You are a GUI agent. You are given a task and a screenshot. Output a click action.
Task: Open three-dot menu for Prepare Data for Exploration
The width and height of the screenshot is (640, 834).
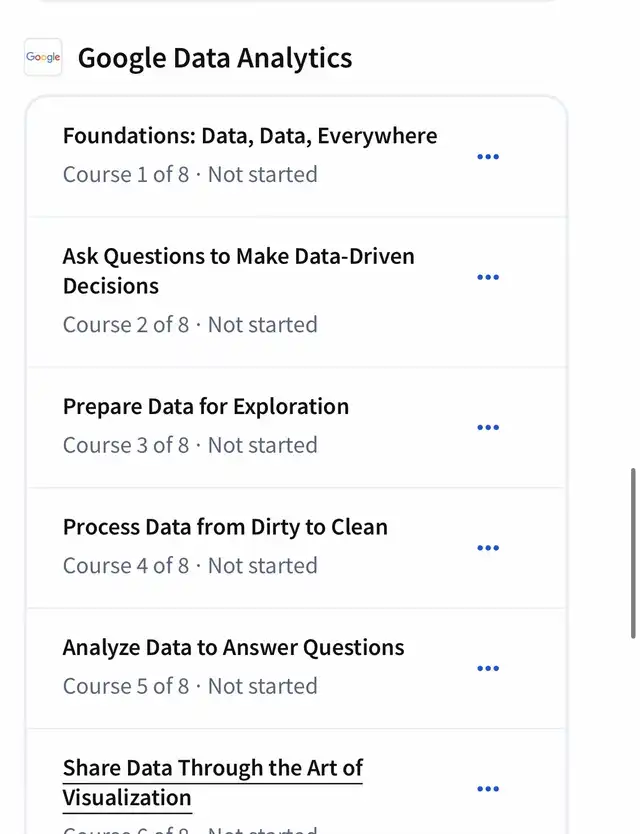click(488, 427)
